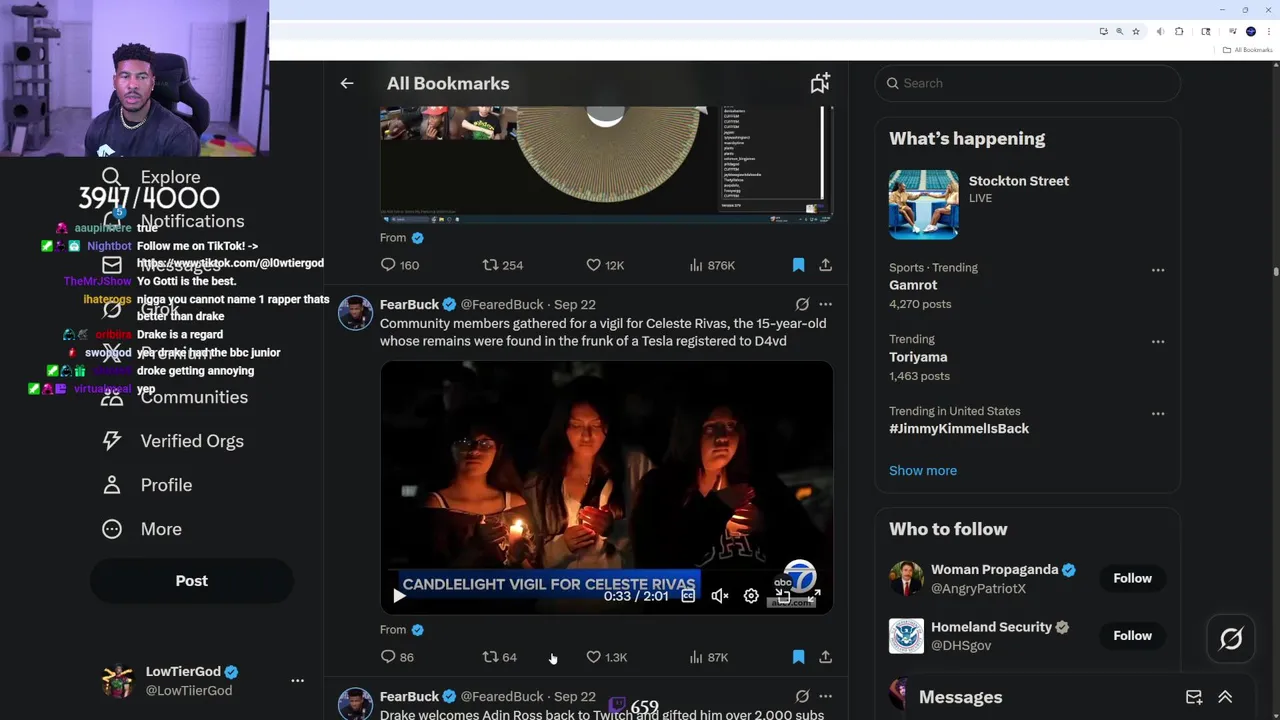
Task: Open more options on the Drake Adin Ross post
Action: point(825,696)
